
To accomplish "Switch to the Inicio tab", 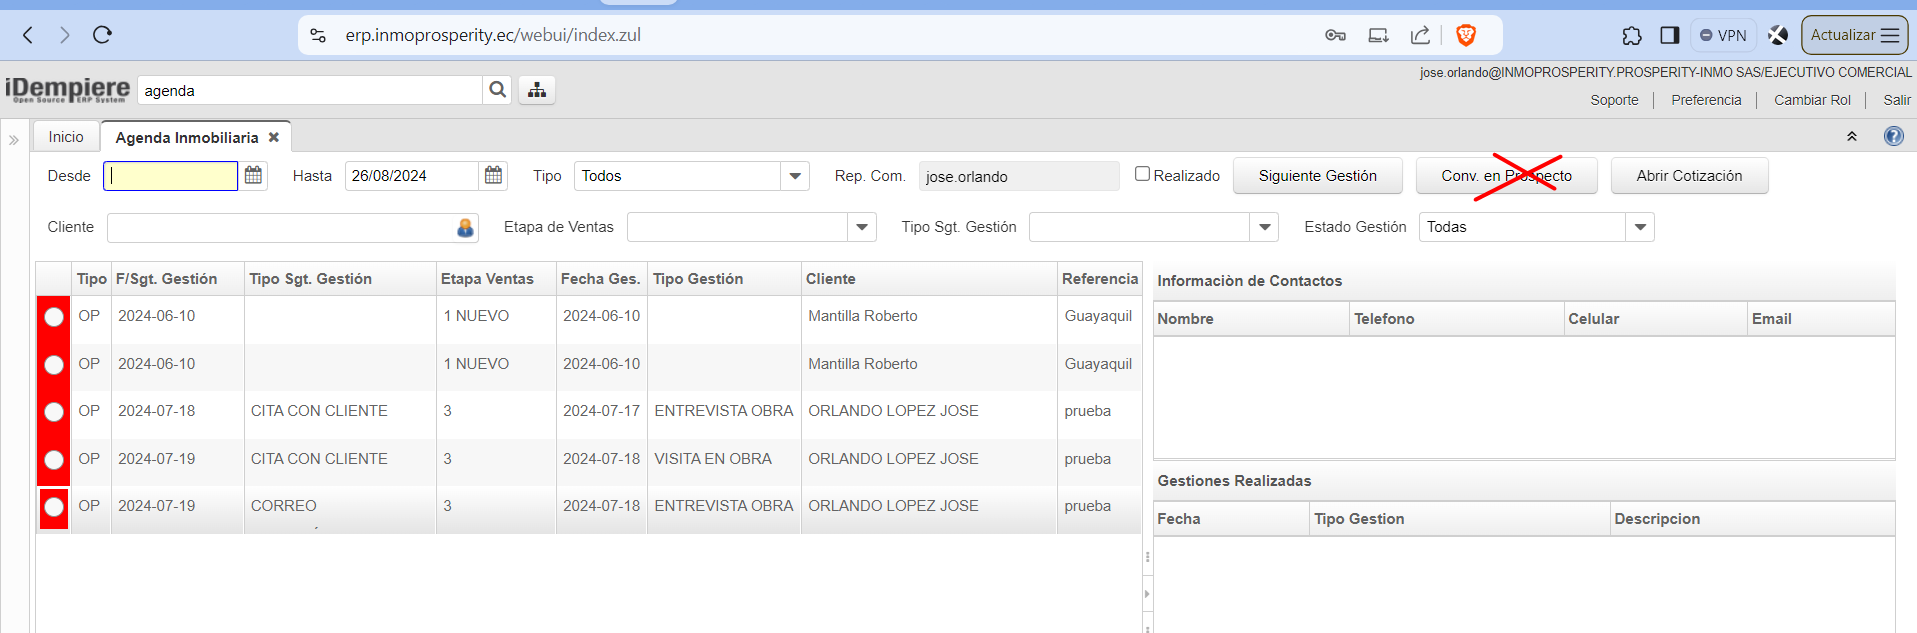I will coord(66,137).
